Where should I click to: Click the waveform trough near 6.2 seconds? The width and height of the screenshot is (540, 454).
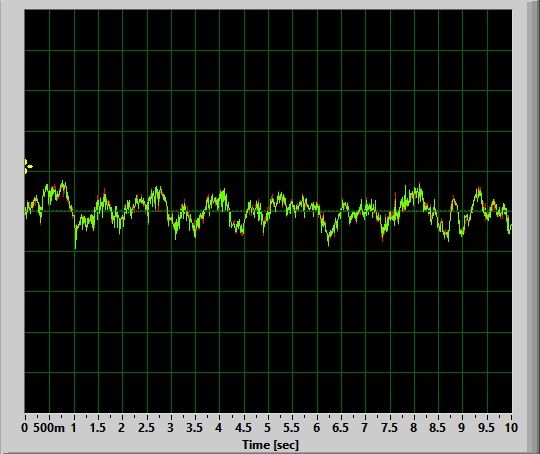(328, 243)
